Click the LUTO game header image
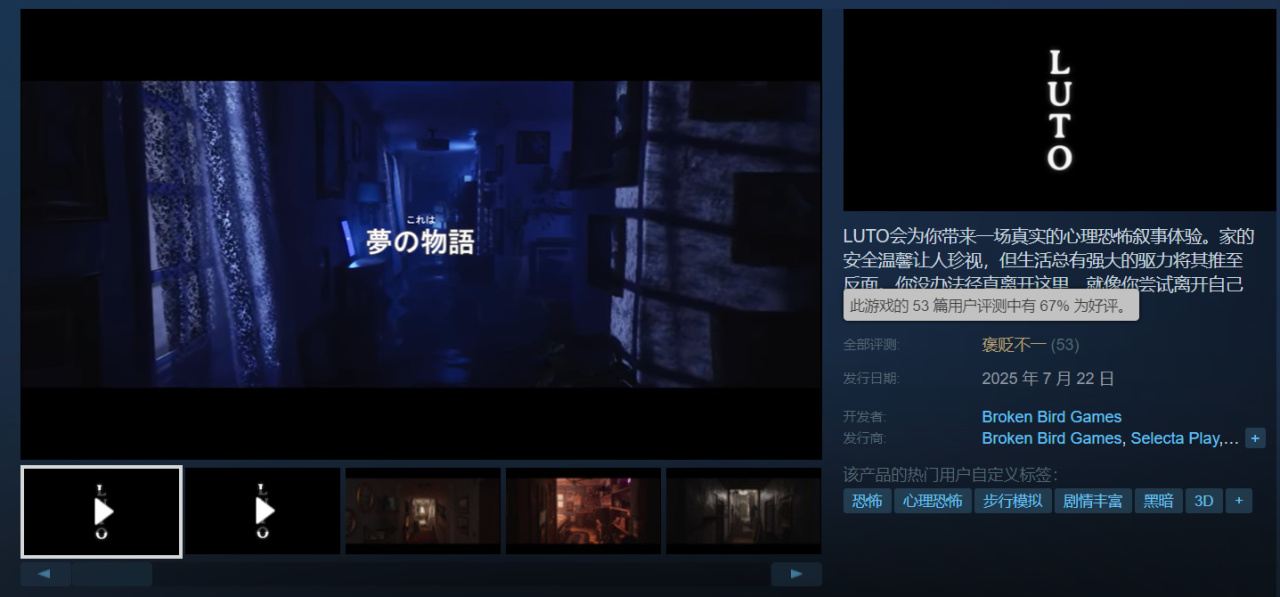The height and width of the screenshot is (597, 1280). [1059, 110]
